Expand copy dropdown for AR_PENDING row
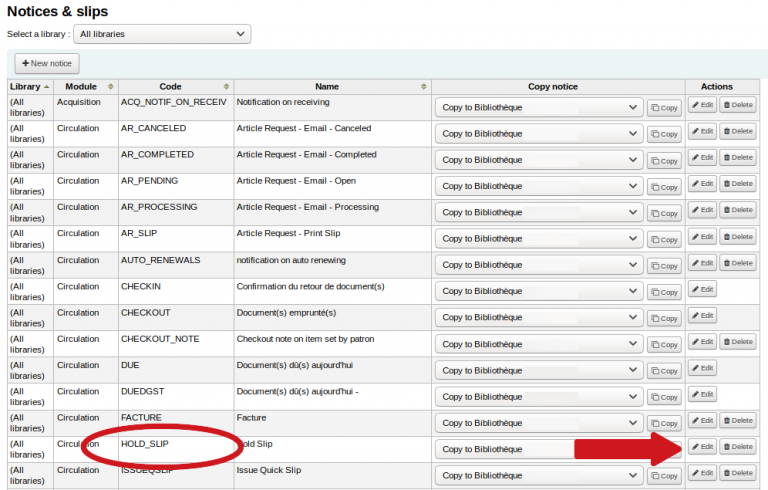Image resolution: width=768 pixels, height=490 pixels. (538, 186)
